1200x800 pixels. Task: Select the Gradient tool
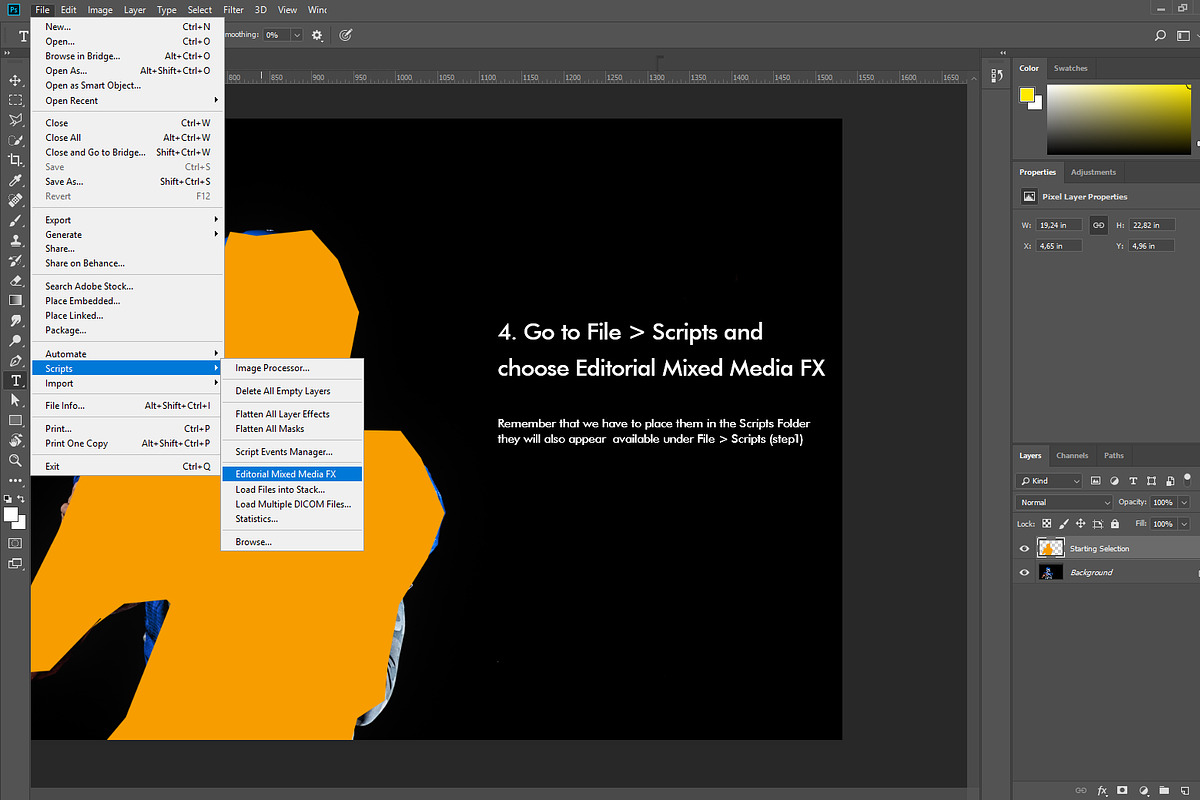15,300
